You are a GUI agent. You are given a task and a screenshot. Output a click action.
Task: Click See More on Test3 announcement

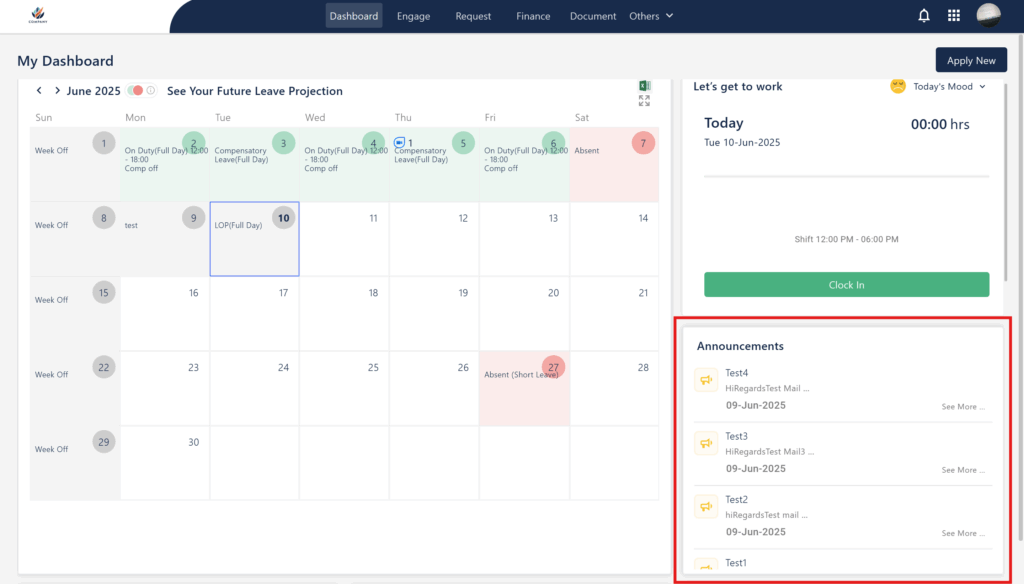coord(963,470)
